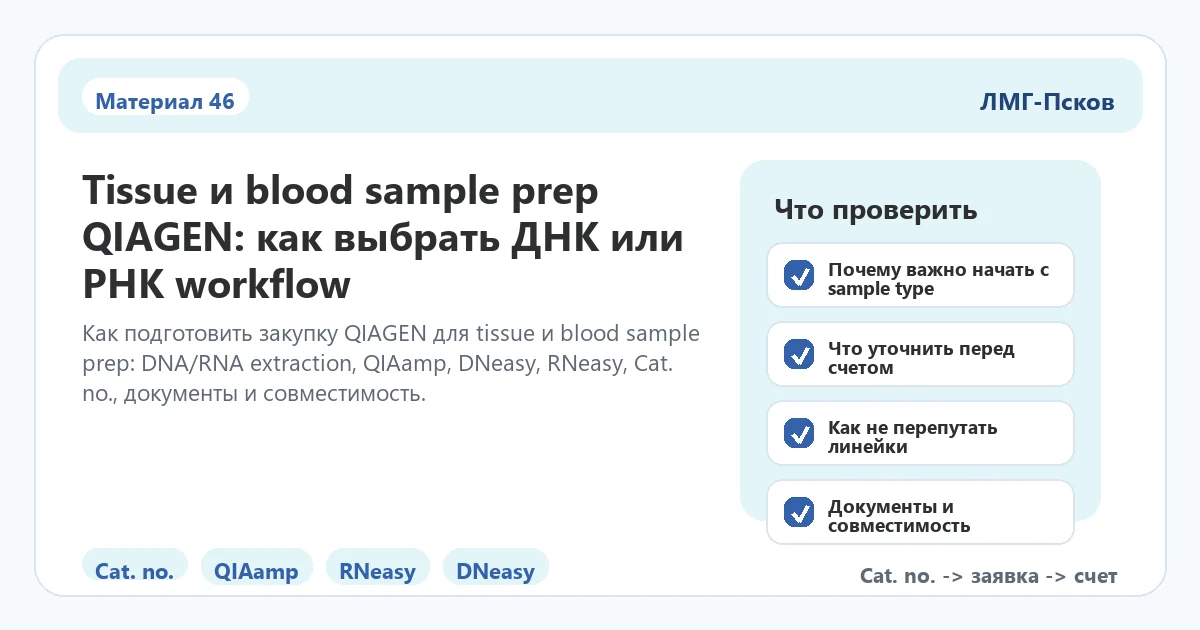Click the text 'Cat. no. -> заявка -> счет'

click(x=988, y=576)
